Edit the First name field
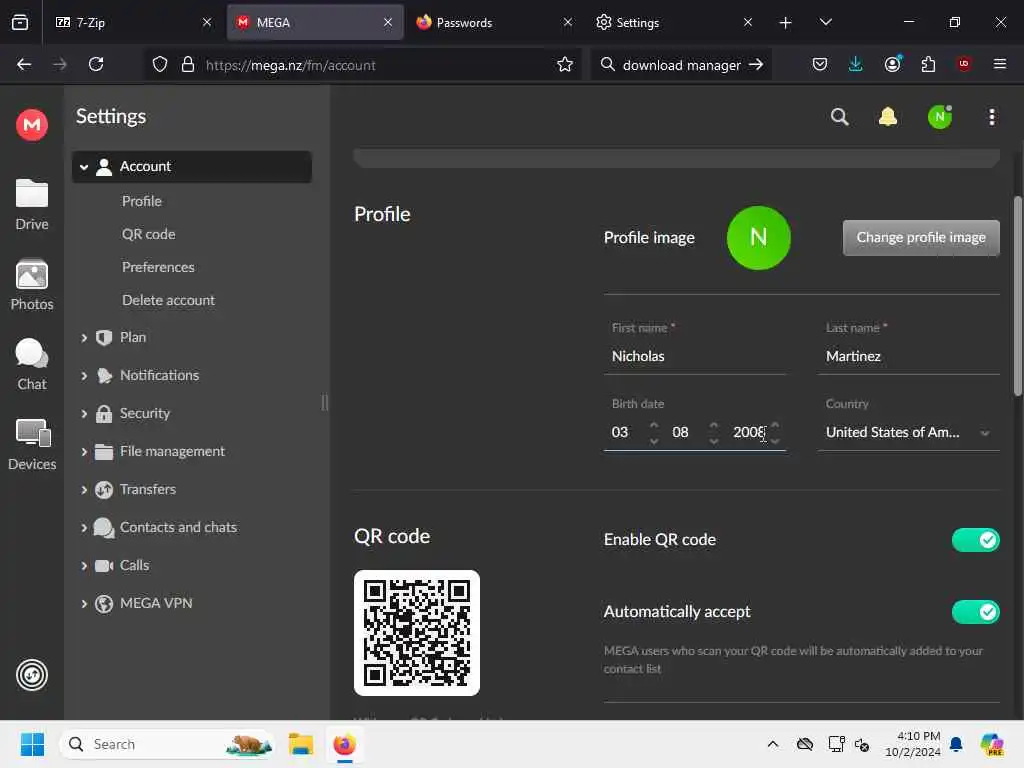1024x768 pixels. [x=694, y=357]
